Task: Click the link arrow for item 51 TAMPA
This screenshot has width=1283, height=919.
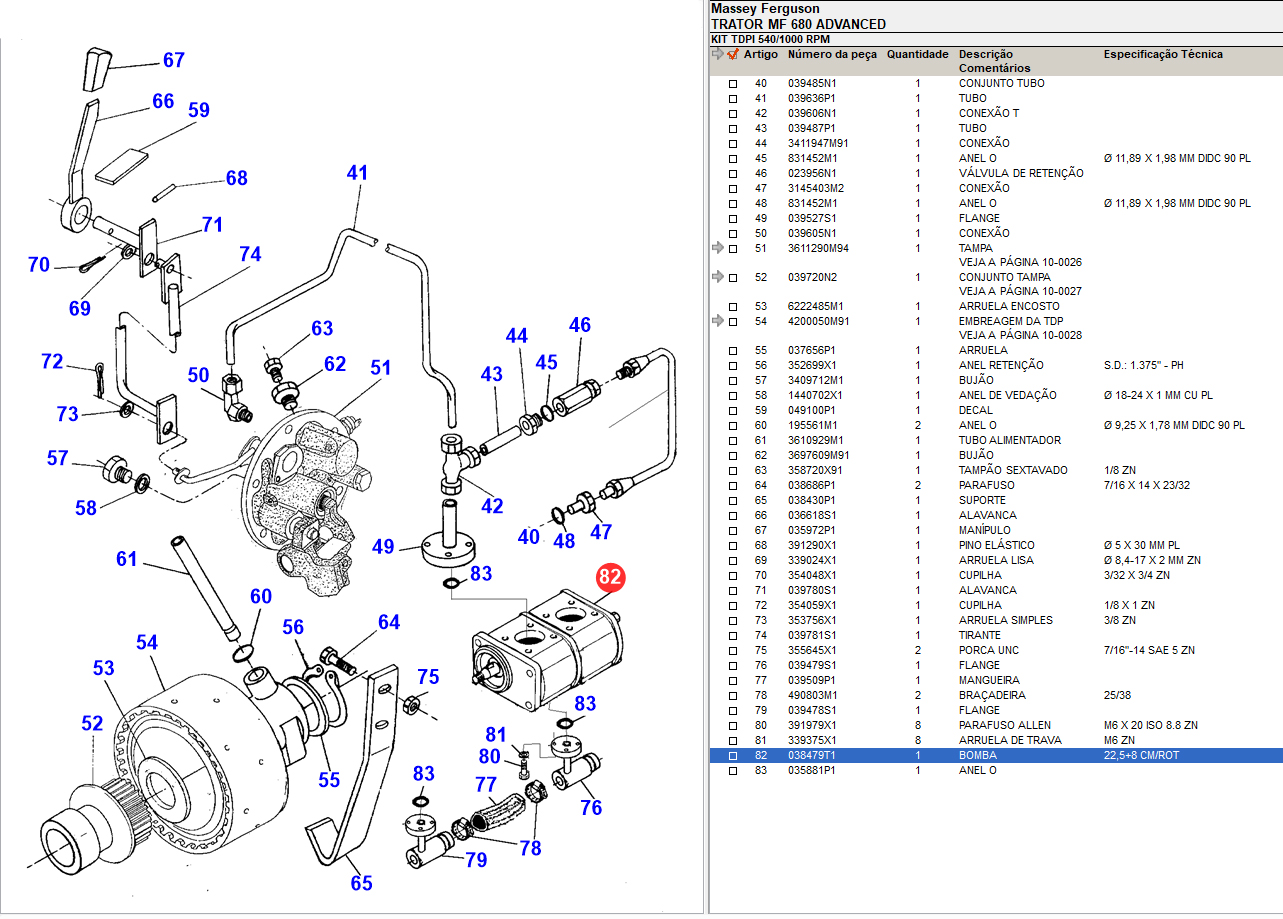Action: tap(717, 248)
